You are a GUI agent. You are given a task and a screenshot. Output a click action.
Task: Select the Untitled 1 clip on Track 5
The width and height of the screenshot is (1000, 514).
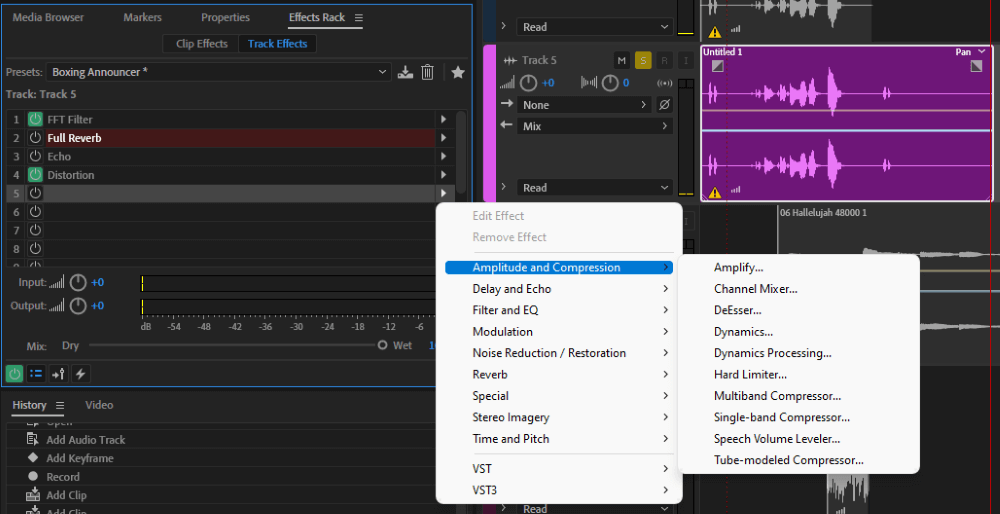(x=847, y=123)
